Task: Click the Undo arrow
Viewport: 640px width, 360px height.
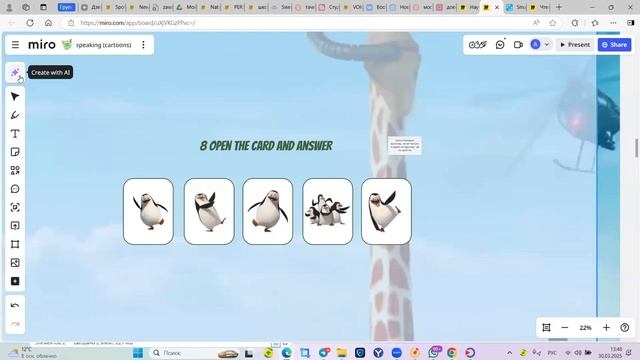Action: (x=15, y=305)
